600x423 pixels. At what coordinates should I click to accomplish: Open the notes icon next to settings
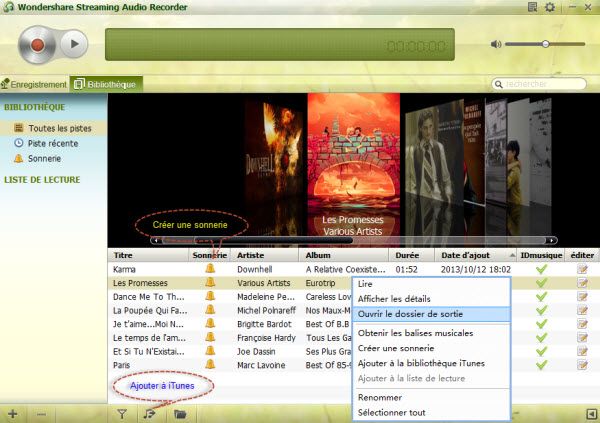click(532, 7)
